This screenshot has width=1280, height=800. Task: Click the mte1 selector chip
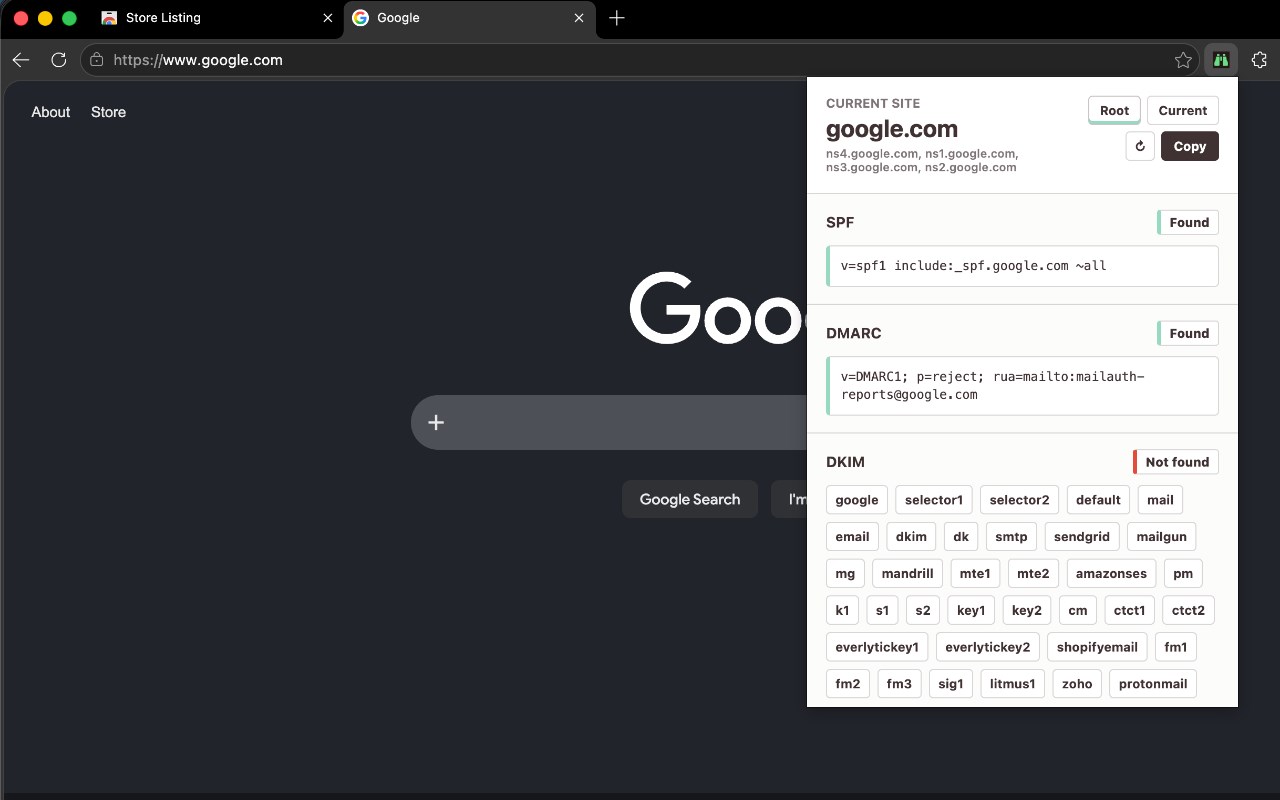tap(975, 574)
